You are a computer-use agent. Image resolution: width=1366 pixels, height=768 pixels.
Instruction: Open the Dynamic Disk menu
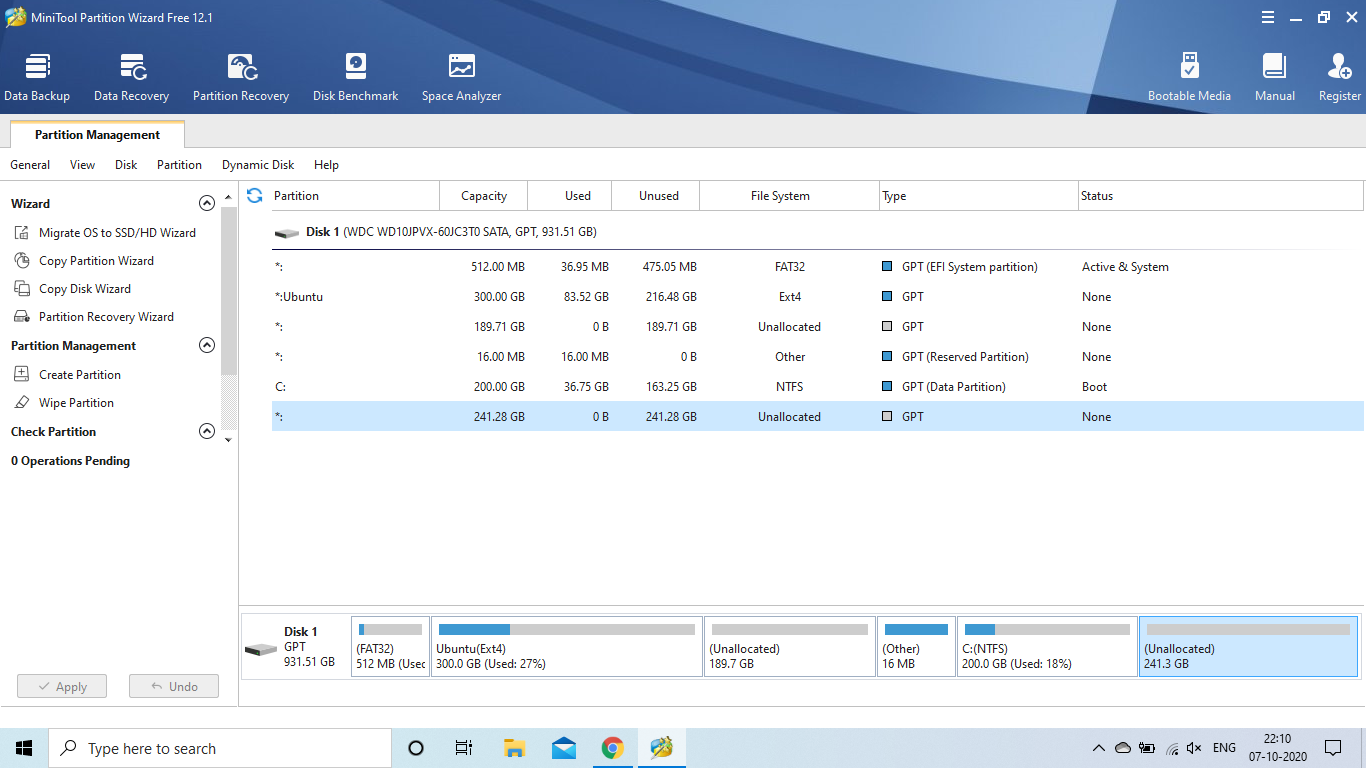(258, 165)
